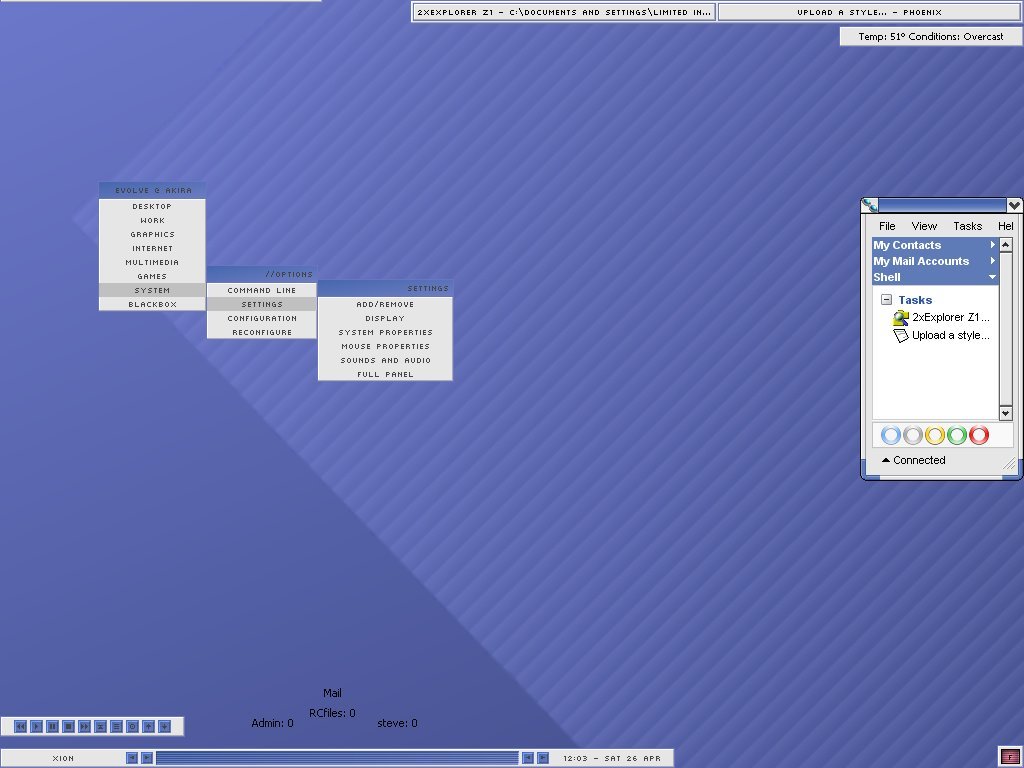Select the green status ring
Screen dimensions: 1024x768
click(957, 435)
